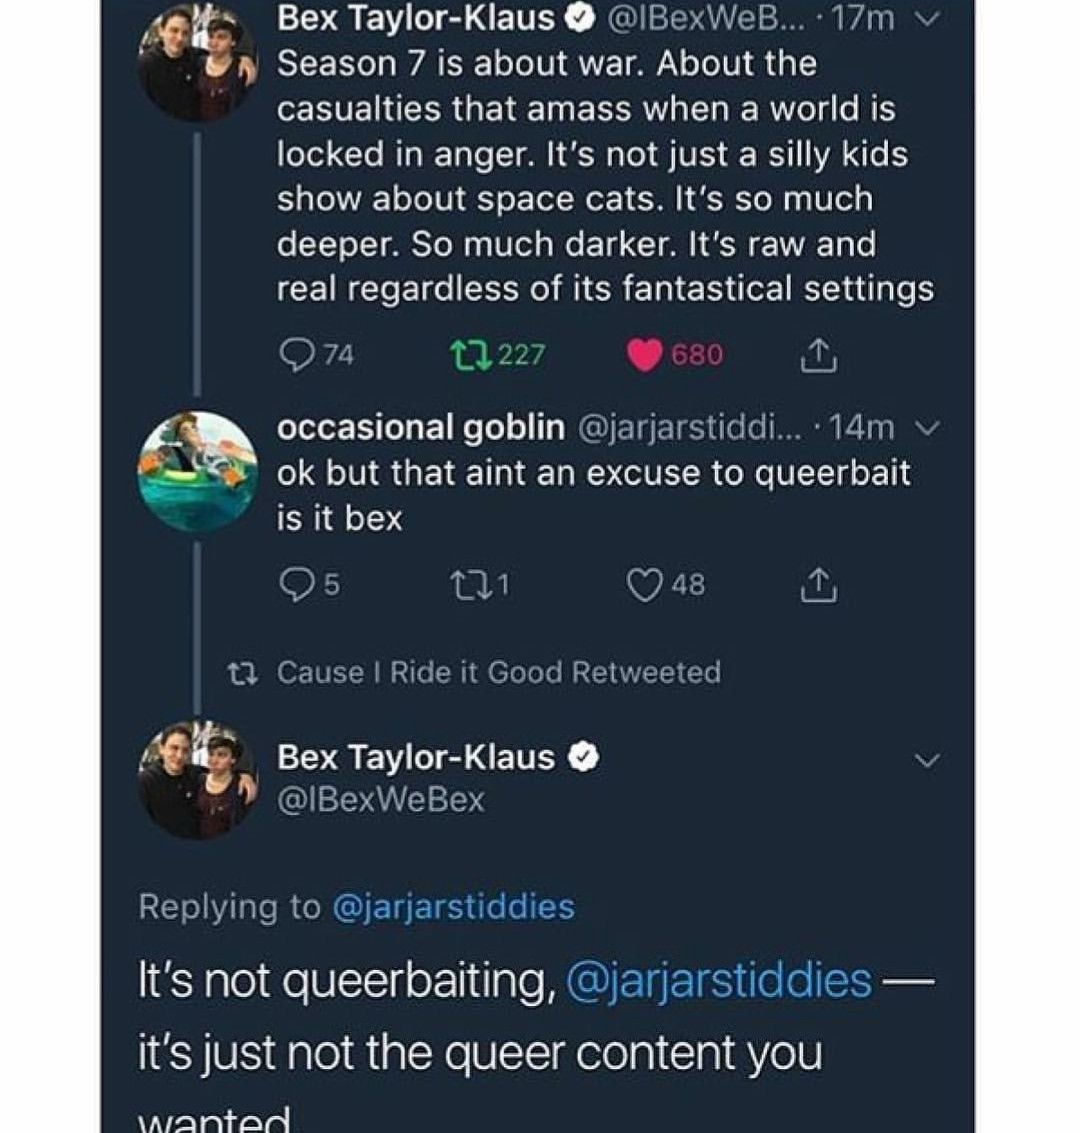Image resolution: width=1080 pixels, height=1133 pixels.
Task: Share occasional goblin's queerbait tweet
Action: (x=817, y=583)
